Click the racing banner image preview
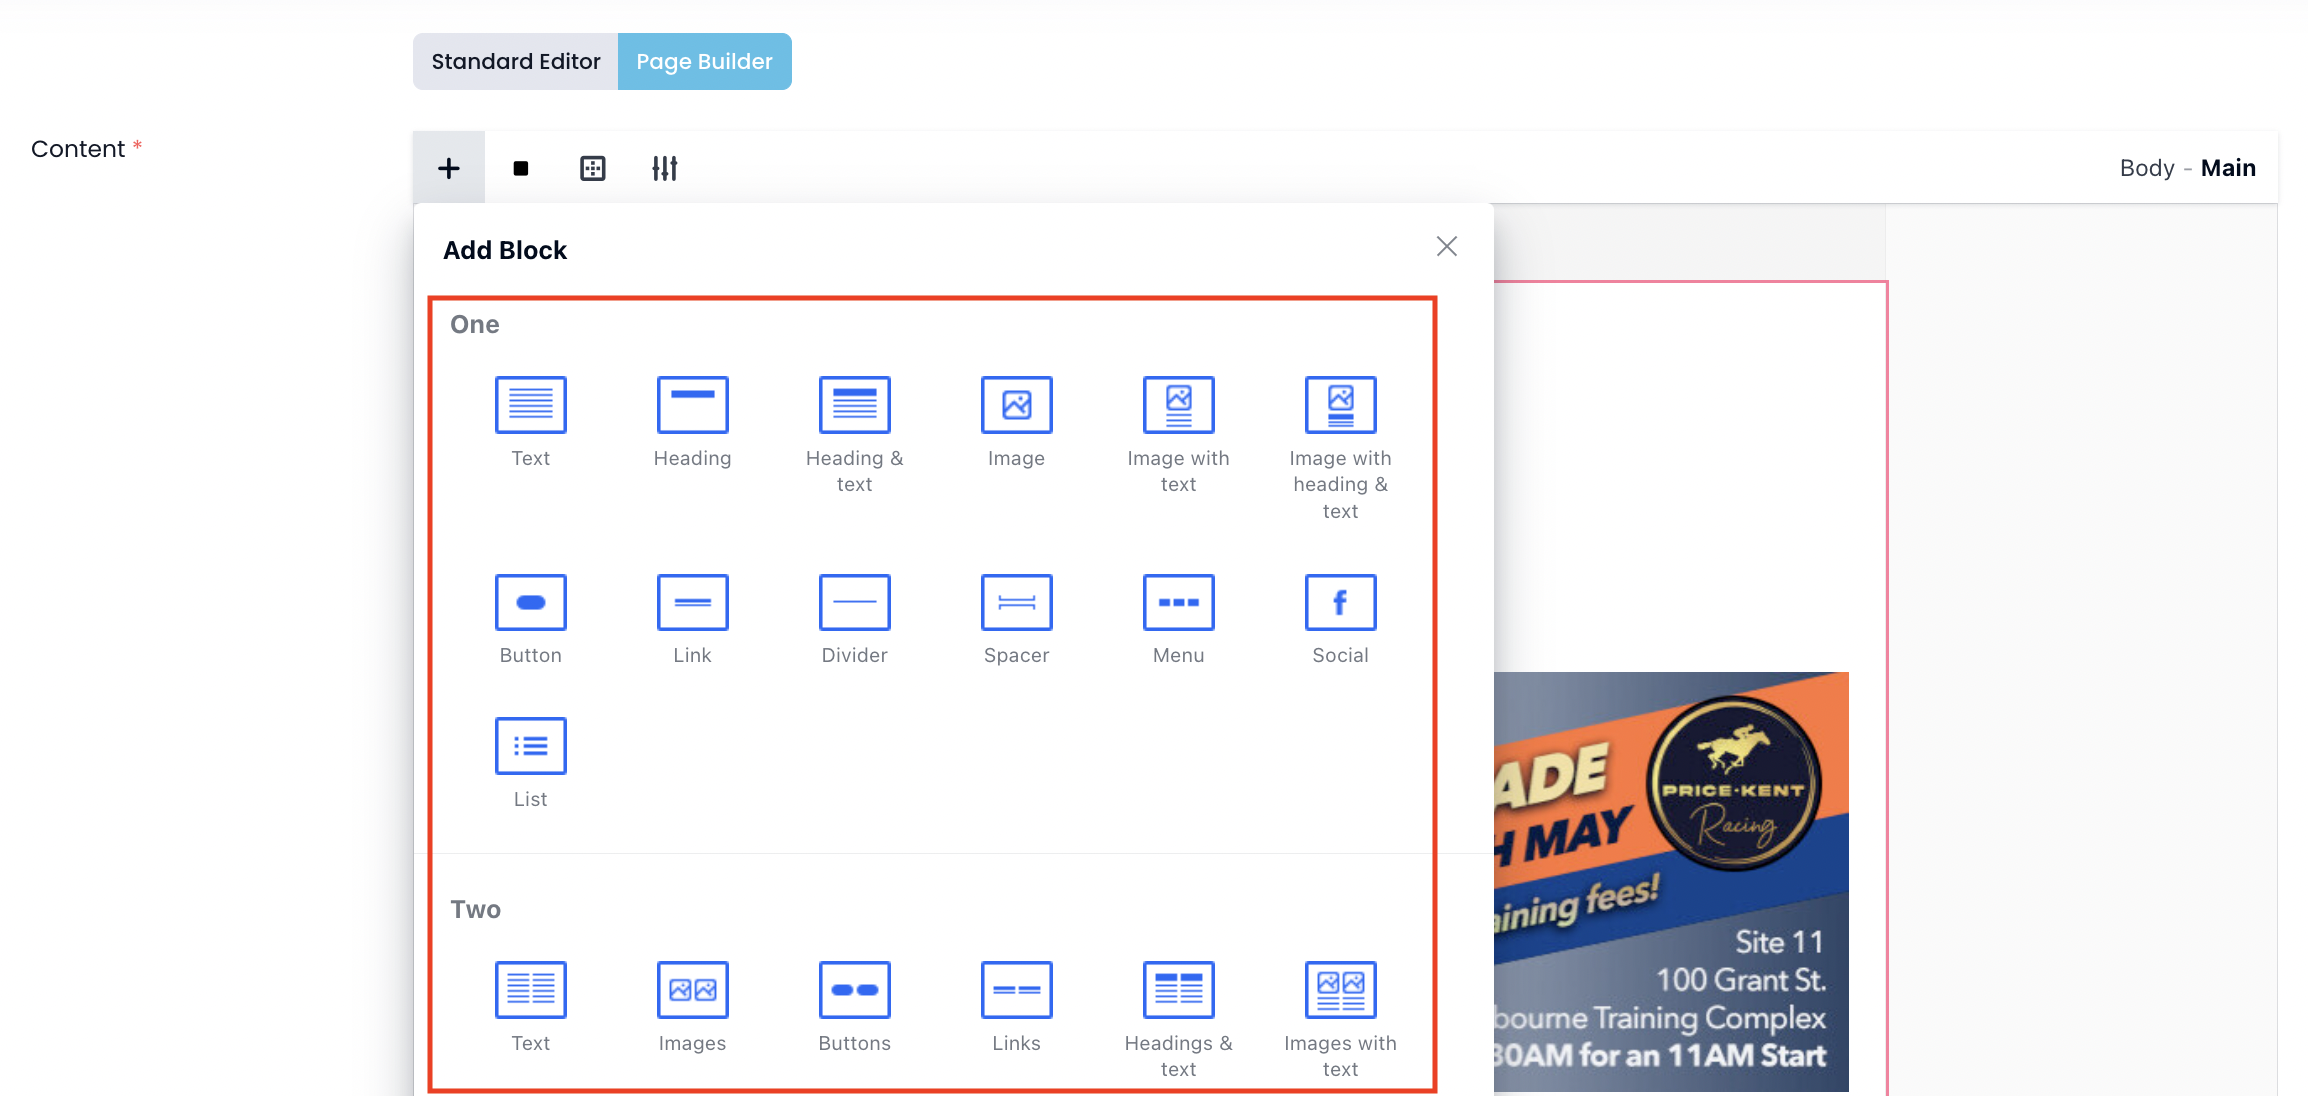Image resolution: width=2308 pixels, height=1096 pixels. [x=1670, y=880]
